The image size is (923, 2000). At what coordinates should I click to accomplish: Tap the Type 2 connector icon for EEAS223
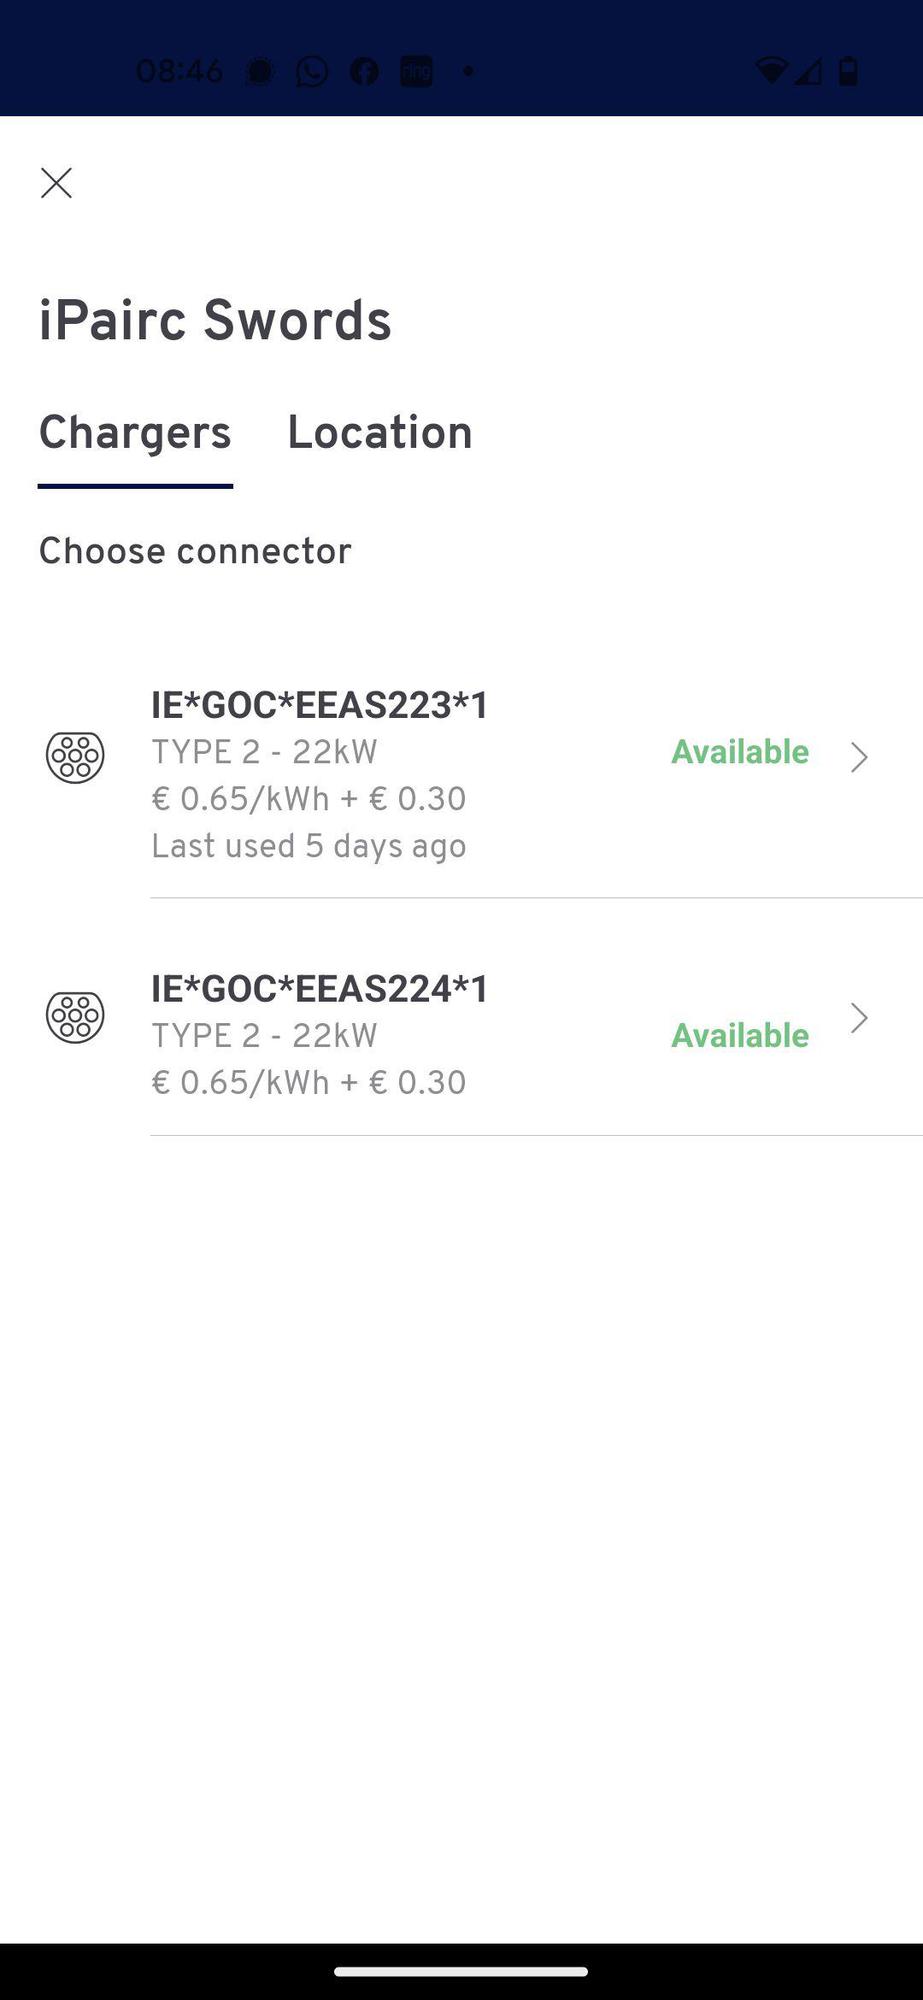pos(75,757)
